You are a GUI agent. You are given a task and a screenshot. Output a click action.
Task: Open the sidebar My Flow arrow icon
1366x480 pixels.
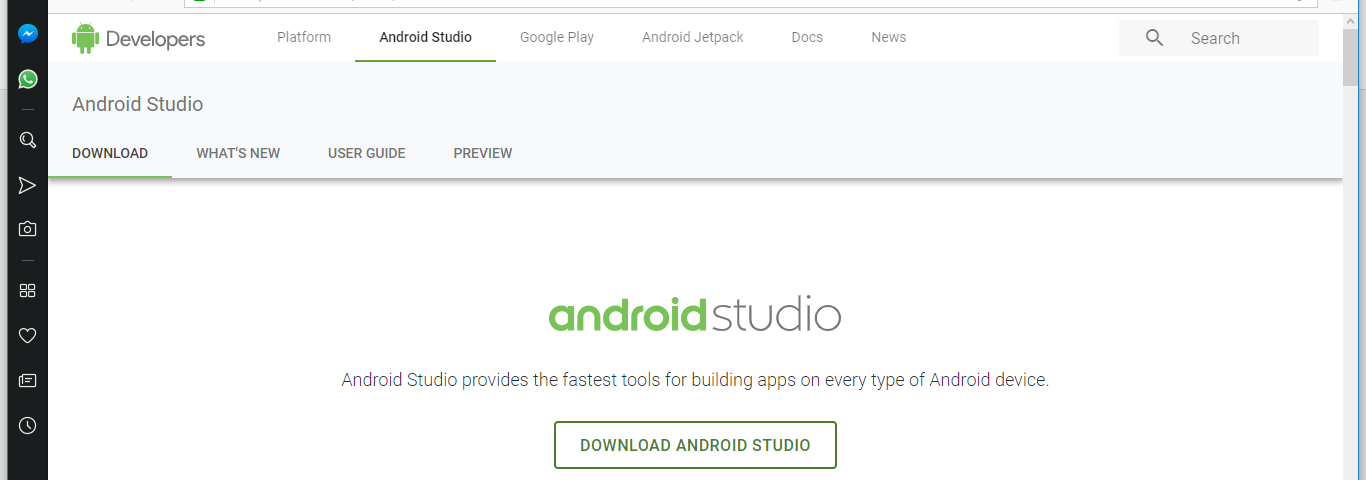28,185
